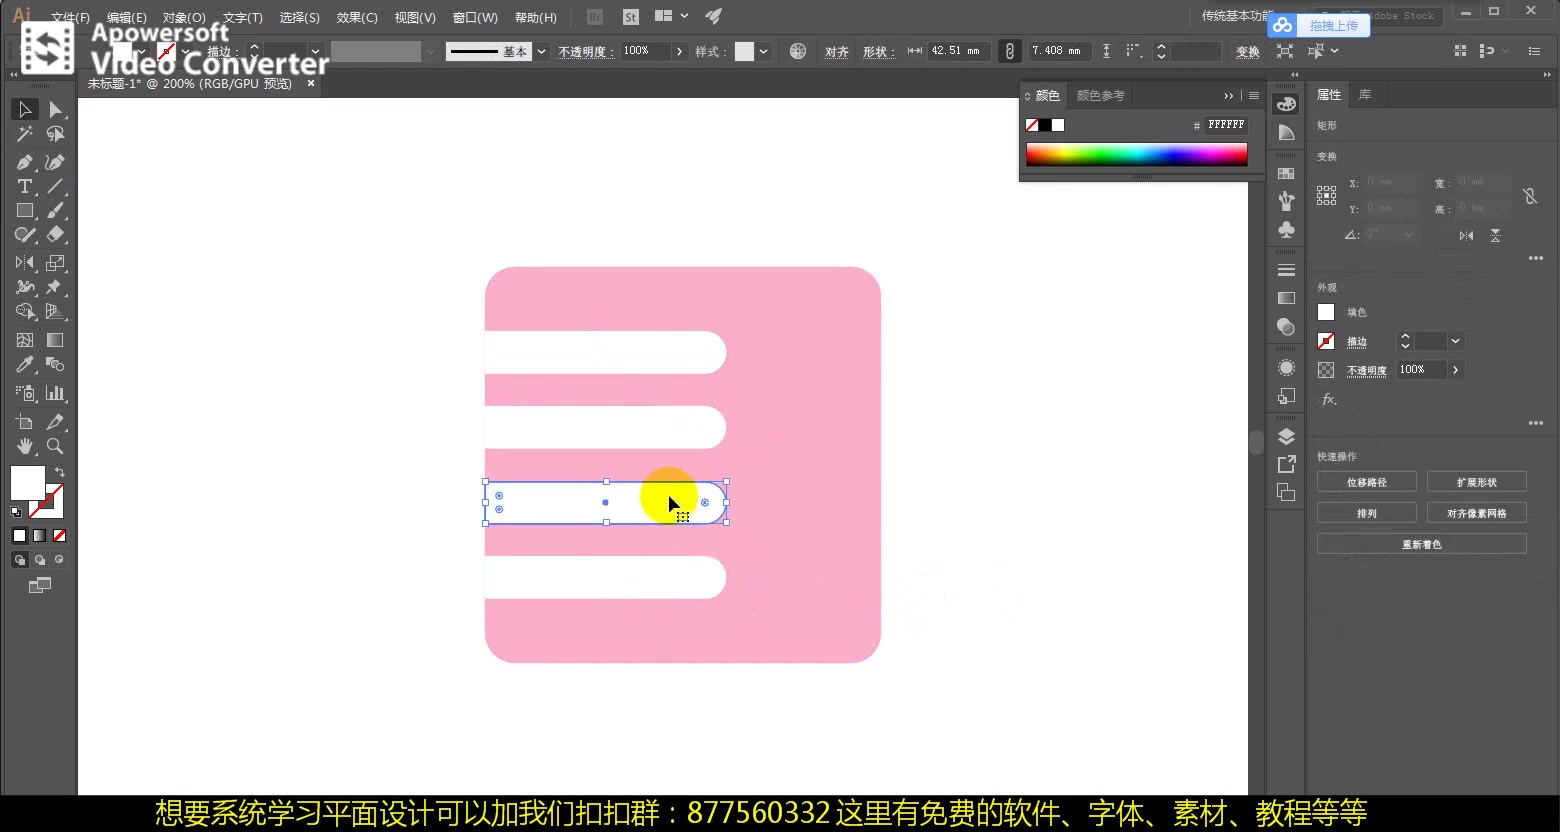This screenshot has width=1560, height=832.
Task: Pick a color from the spectrum bar
Action: point(1135,154)
